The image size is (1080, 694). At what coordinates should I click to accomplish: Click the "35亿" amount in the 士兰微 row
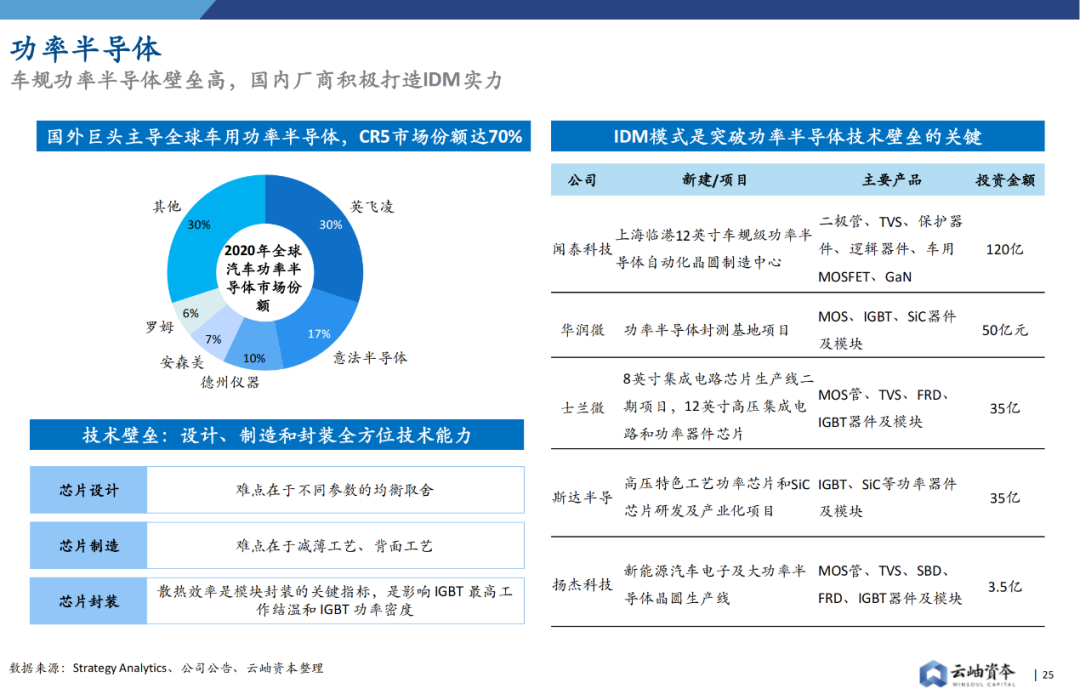(1004, 408)
